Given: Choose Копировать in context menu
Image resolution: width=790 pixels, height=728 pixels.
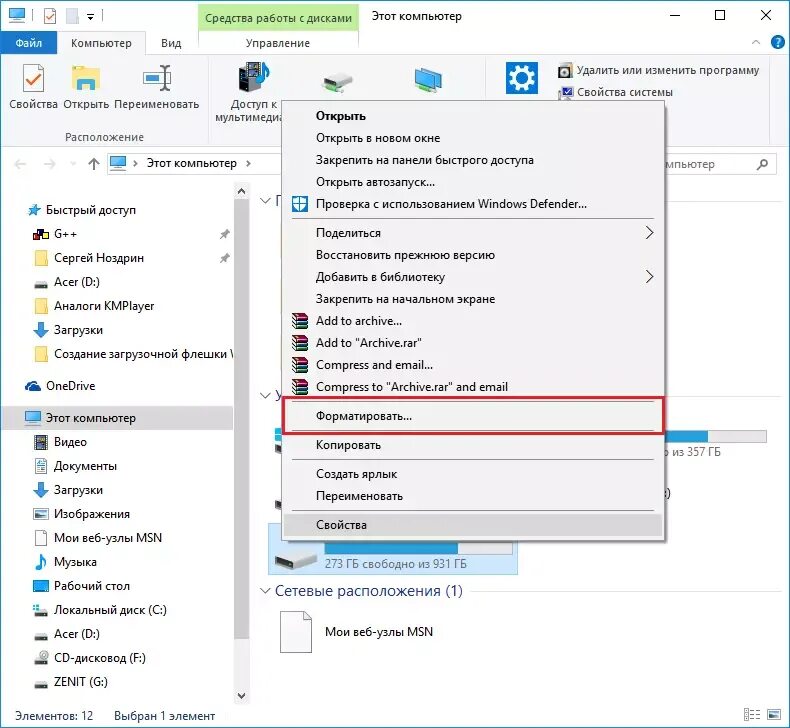Looking at the screenshot, I should (x=473, y=445).
